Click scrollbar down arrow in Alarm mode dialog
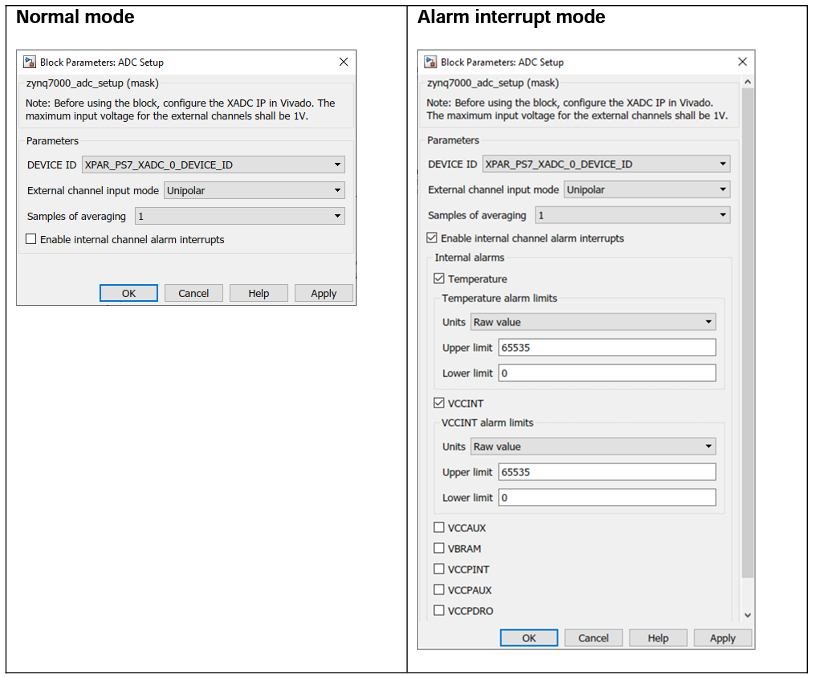The image size is (813, 678). [x=747, y=616]
